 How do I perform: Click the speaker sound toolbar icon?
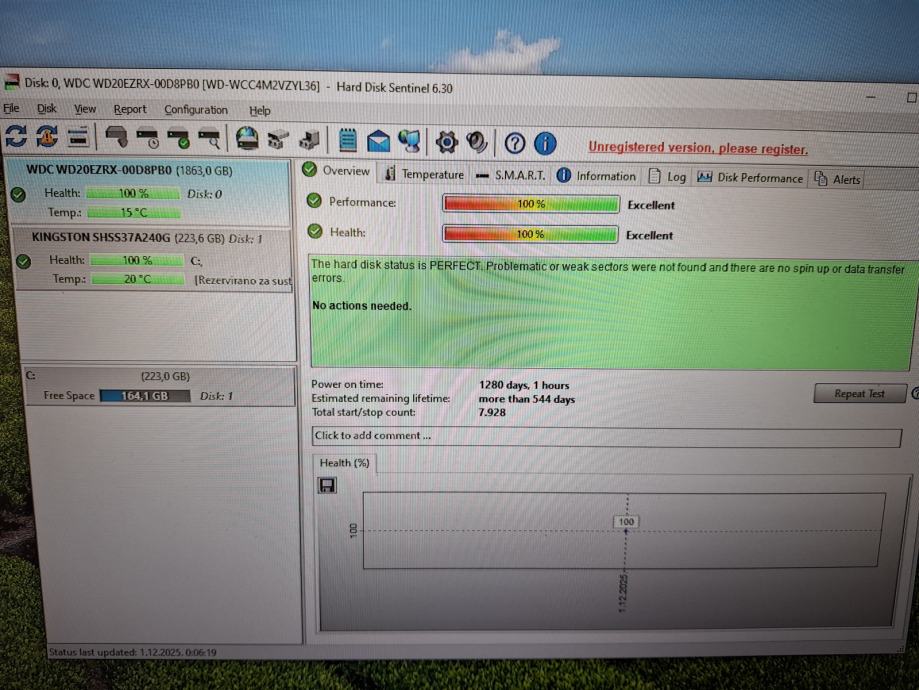click(476, 142)
